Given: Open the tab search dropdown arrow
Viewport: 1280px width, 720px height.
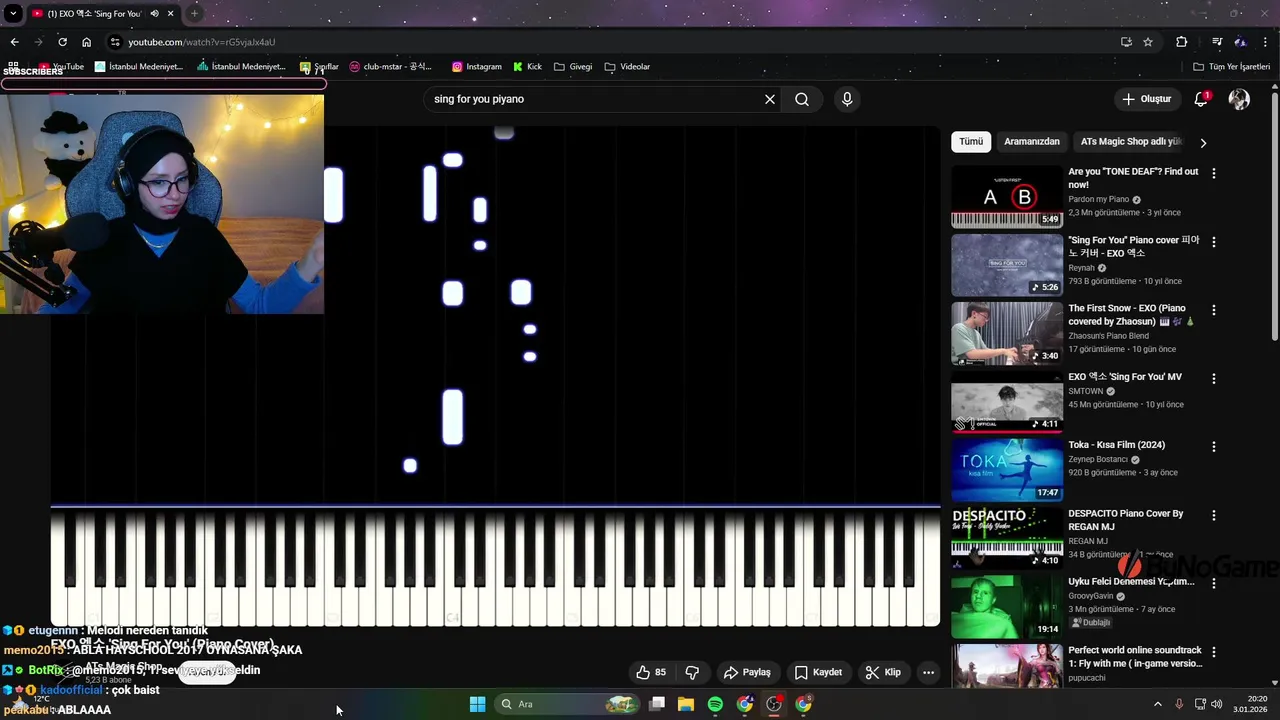Looking at the screenshot, I should [x=13, y=14].
